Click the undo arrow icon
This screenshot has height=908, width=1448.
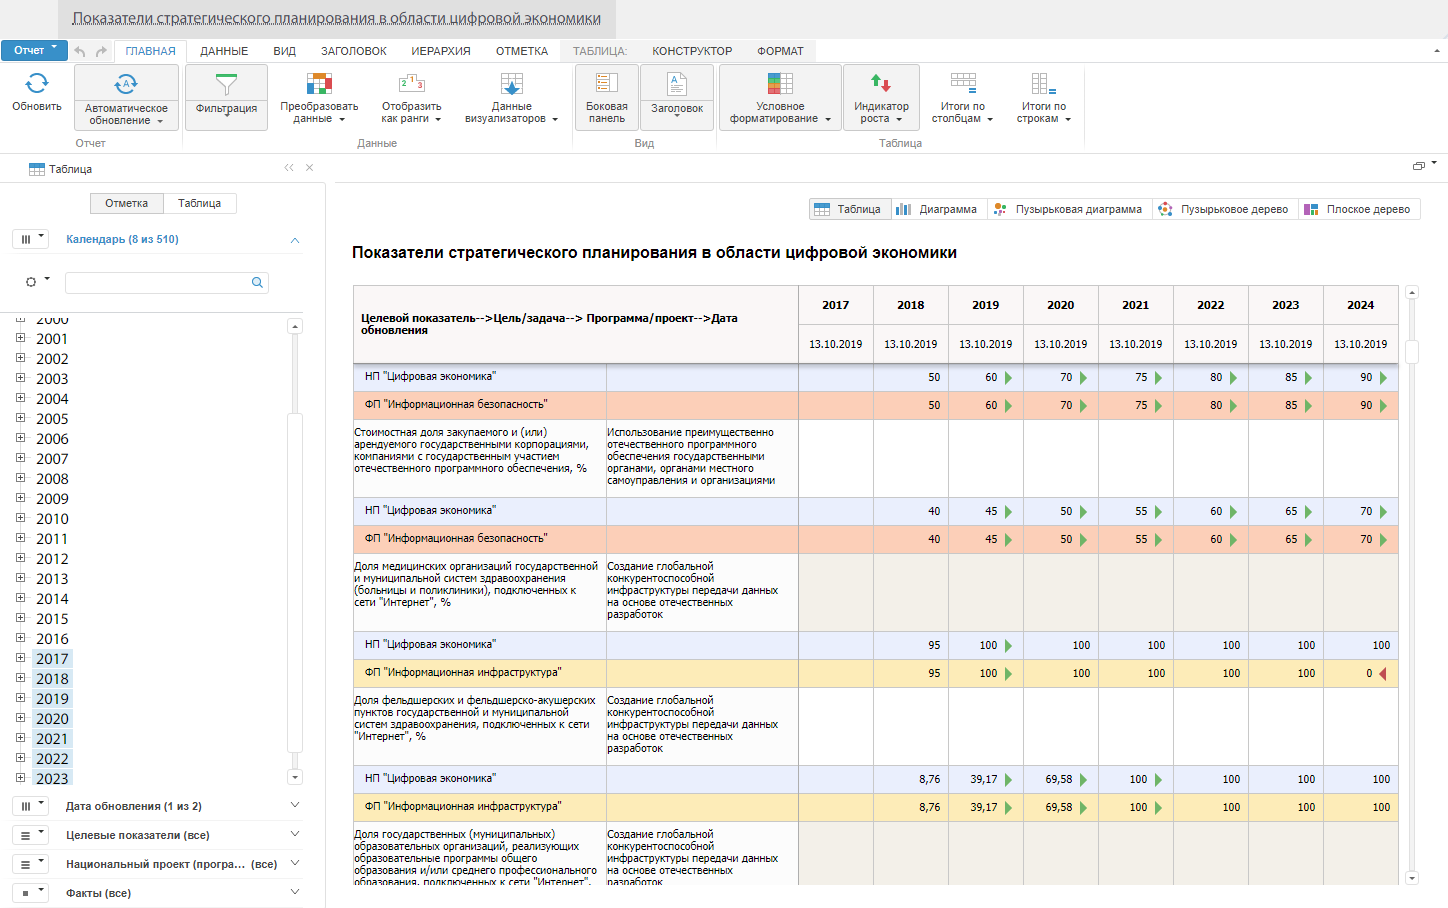point(80,51)
